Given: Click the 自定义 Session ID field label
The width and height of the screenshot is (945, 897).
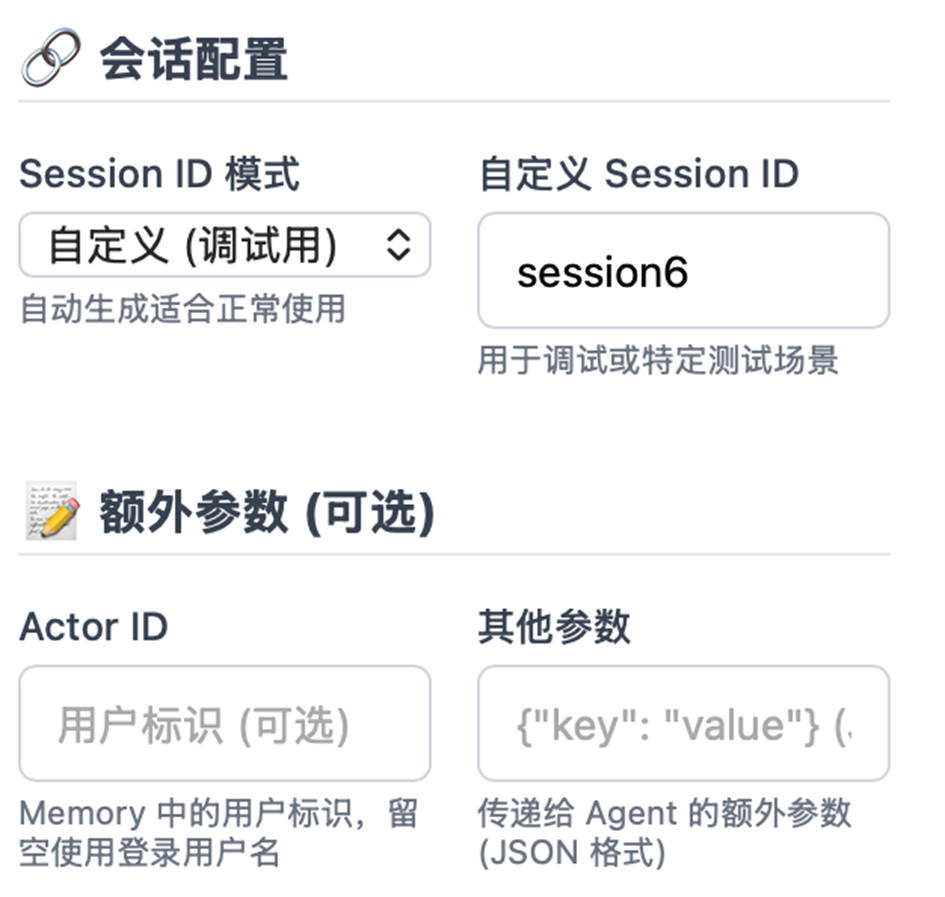Looking at the screenshot, I should pos(638,174).
